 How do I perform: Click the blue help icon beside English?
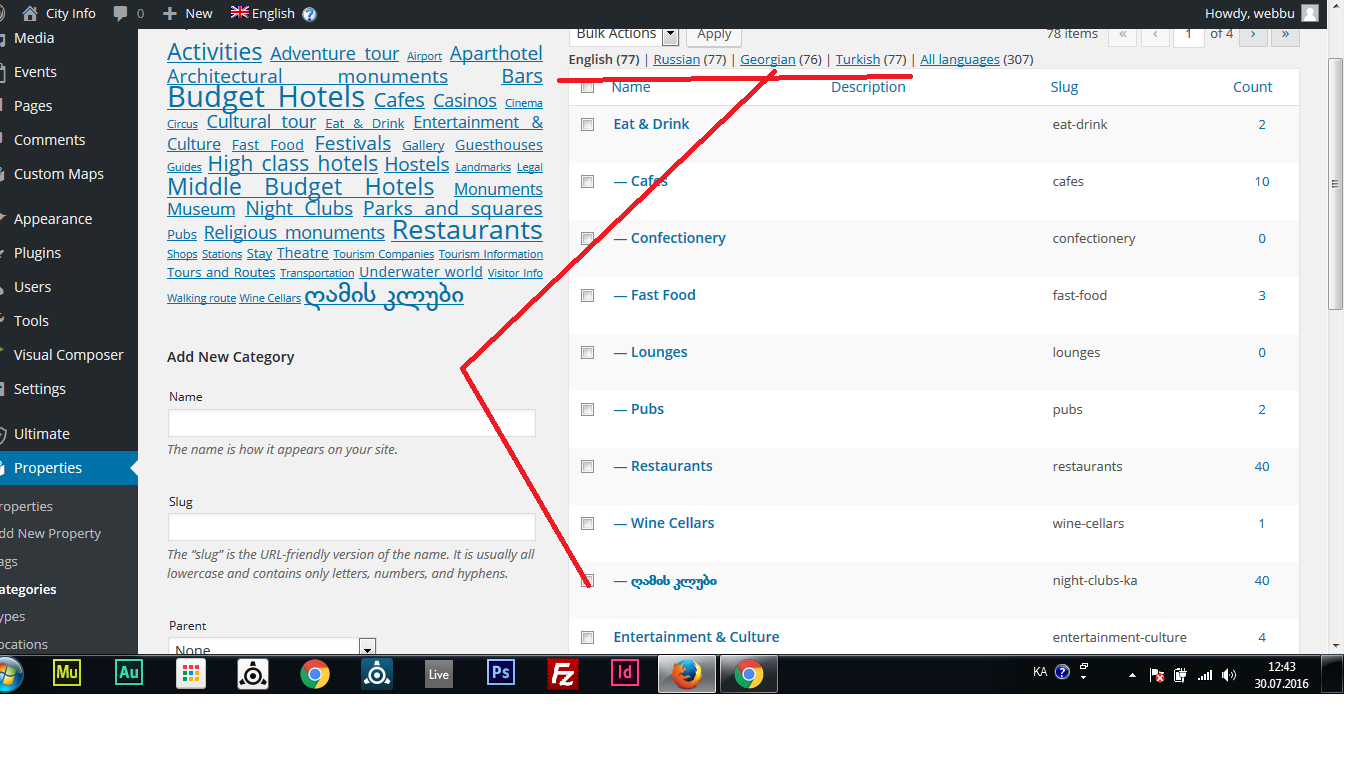pyautogui.click(x=309, y=14)
